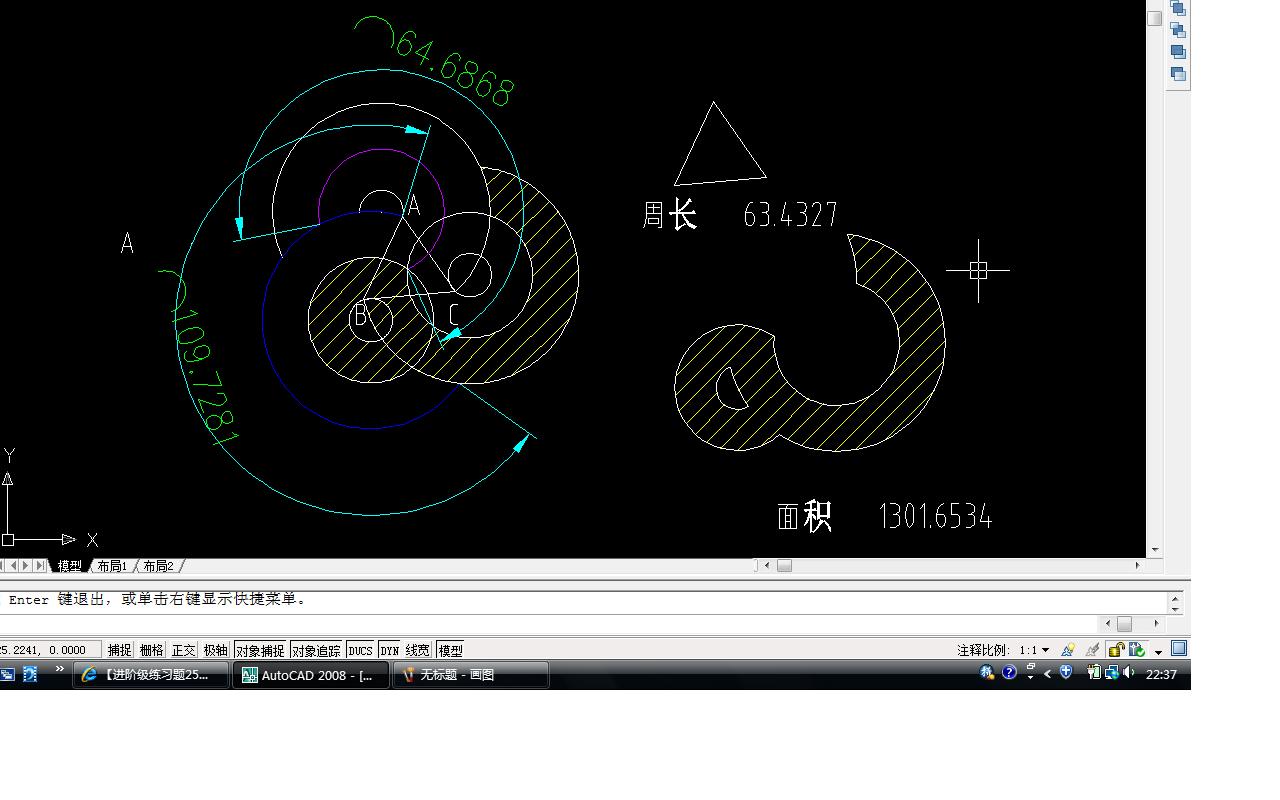The height and width of the screenshot is (800, 1280).
Task: Toggle DYN dynamic input button
Action: click(389, 650)
